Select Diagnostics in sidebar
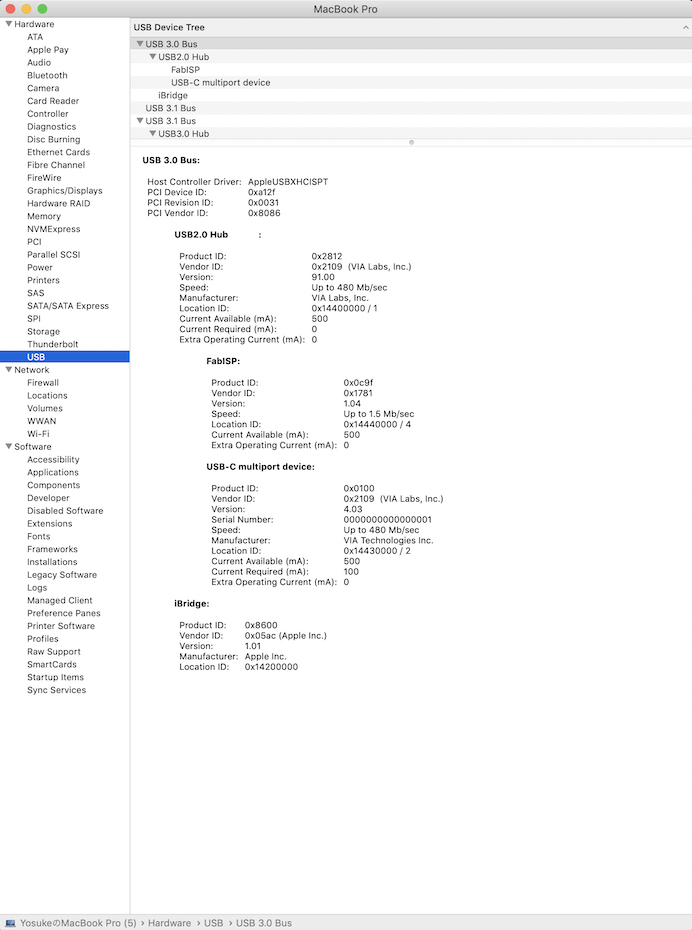This screenshot has width=692, height=930. (x=52, y=126)
